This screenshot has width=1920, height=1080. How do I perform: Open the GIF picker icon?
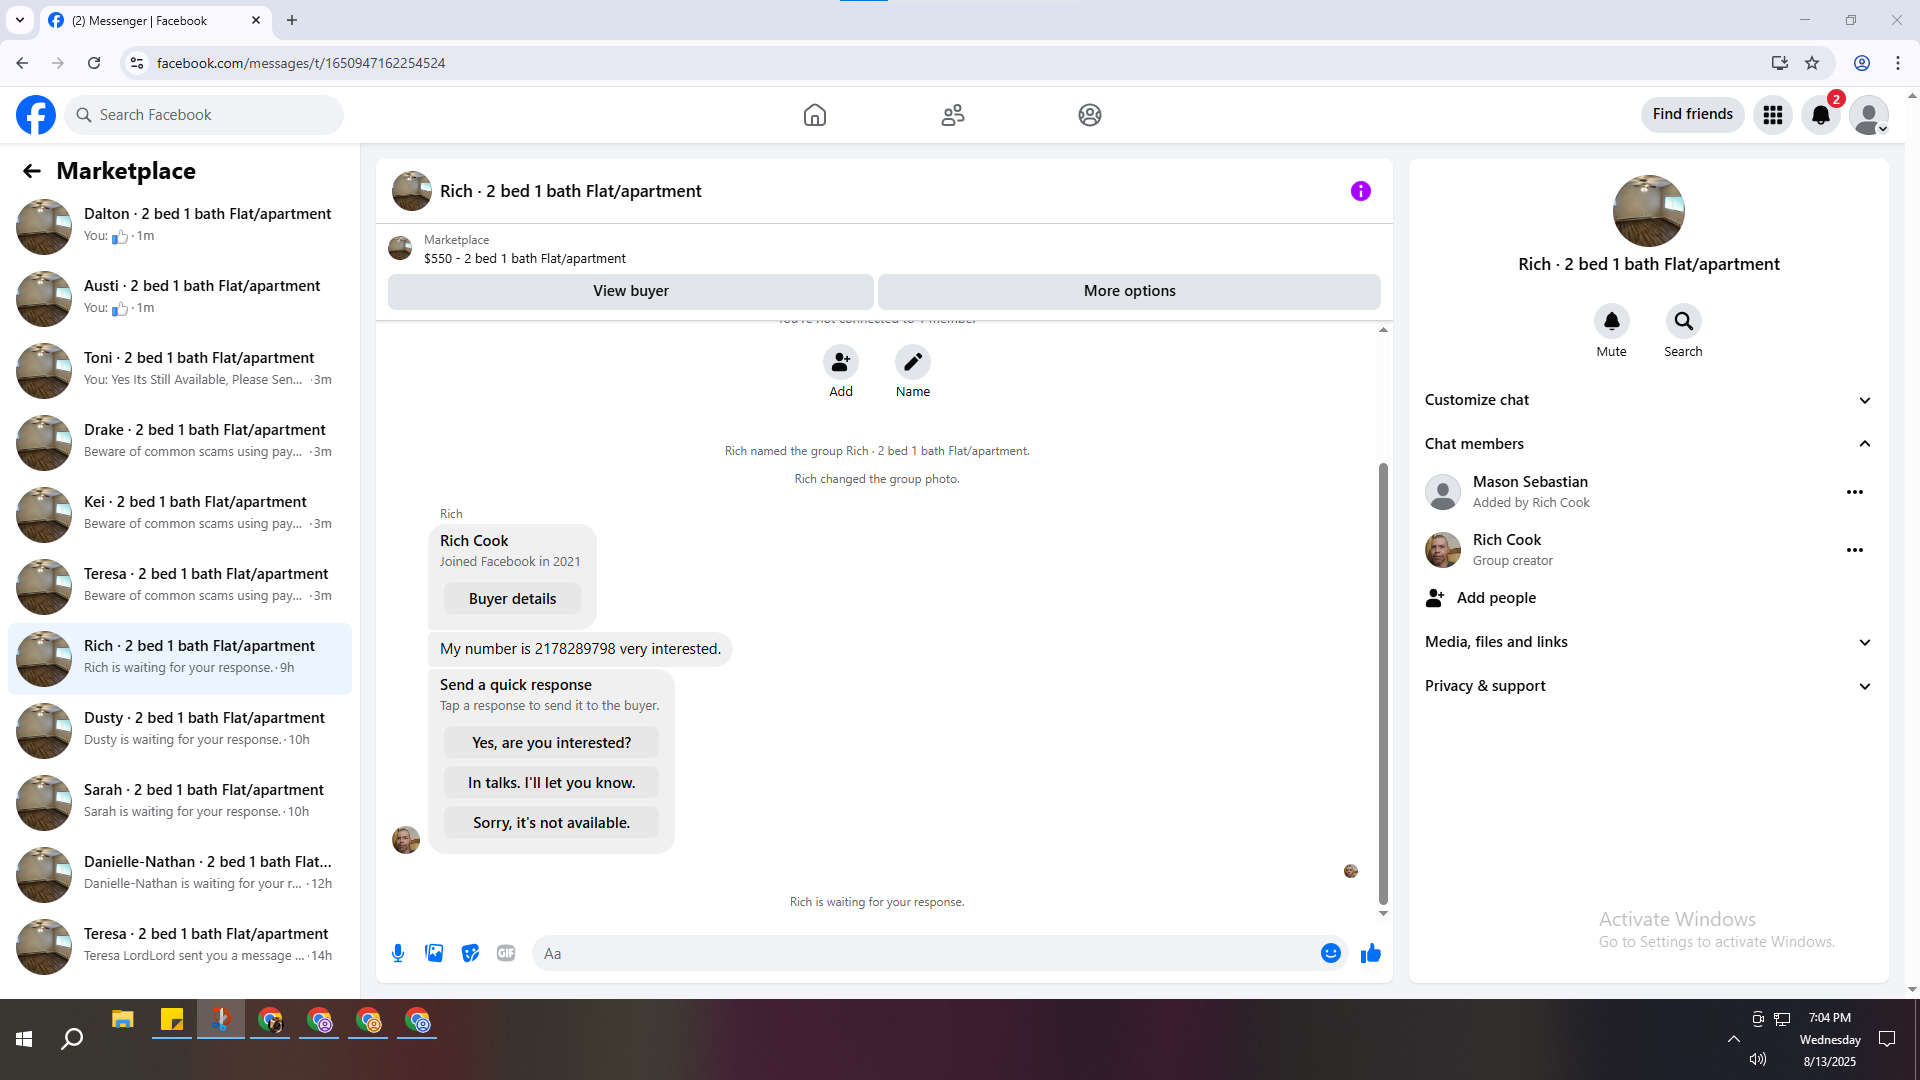[506, 953]
